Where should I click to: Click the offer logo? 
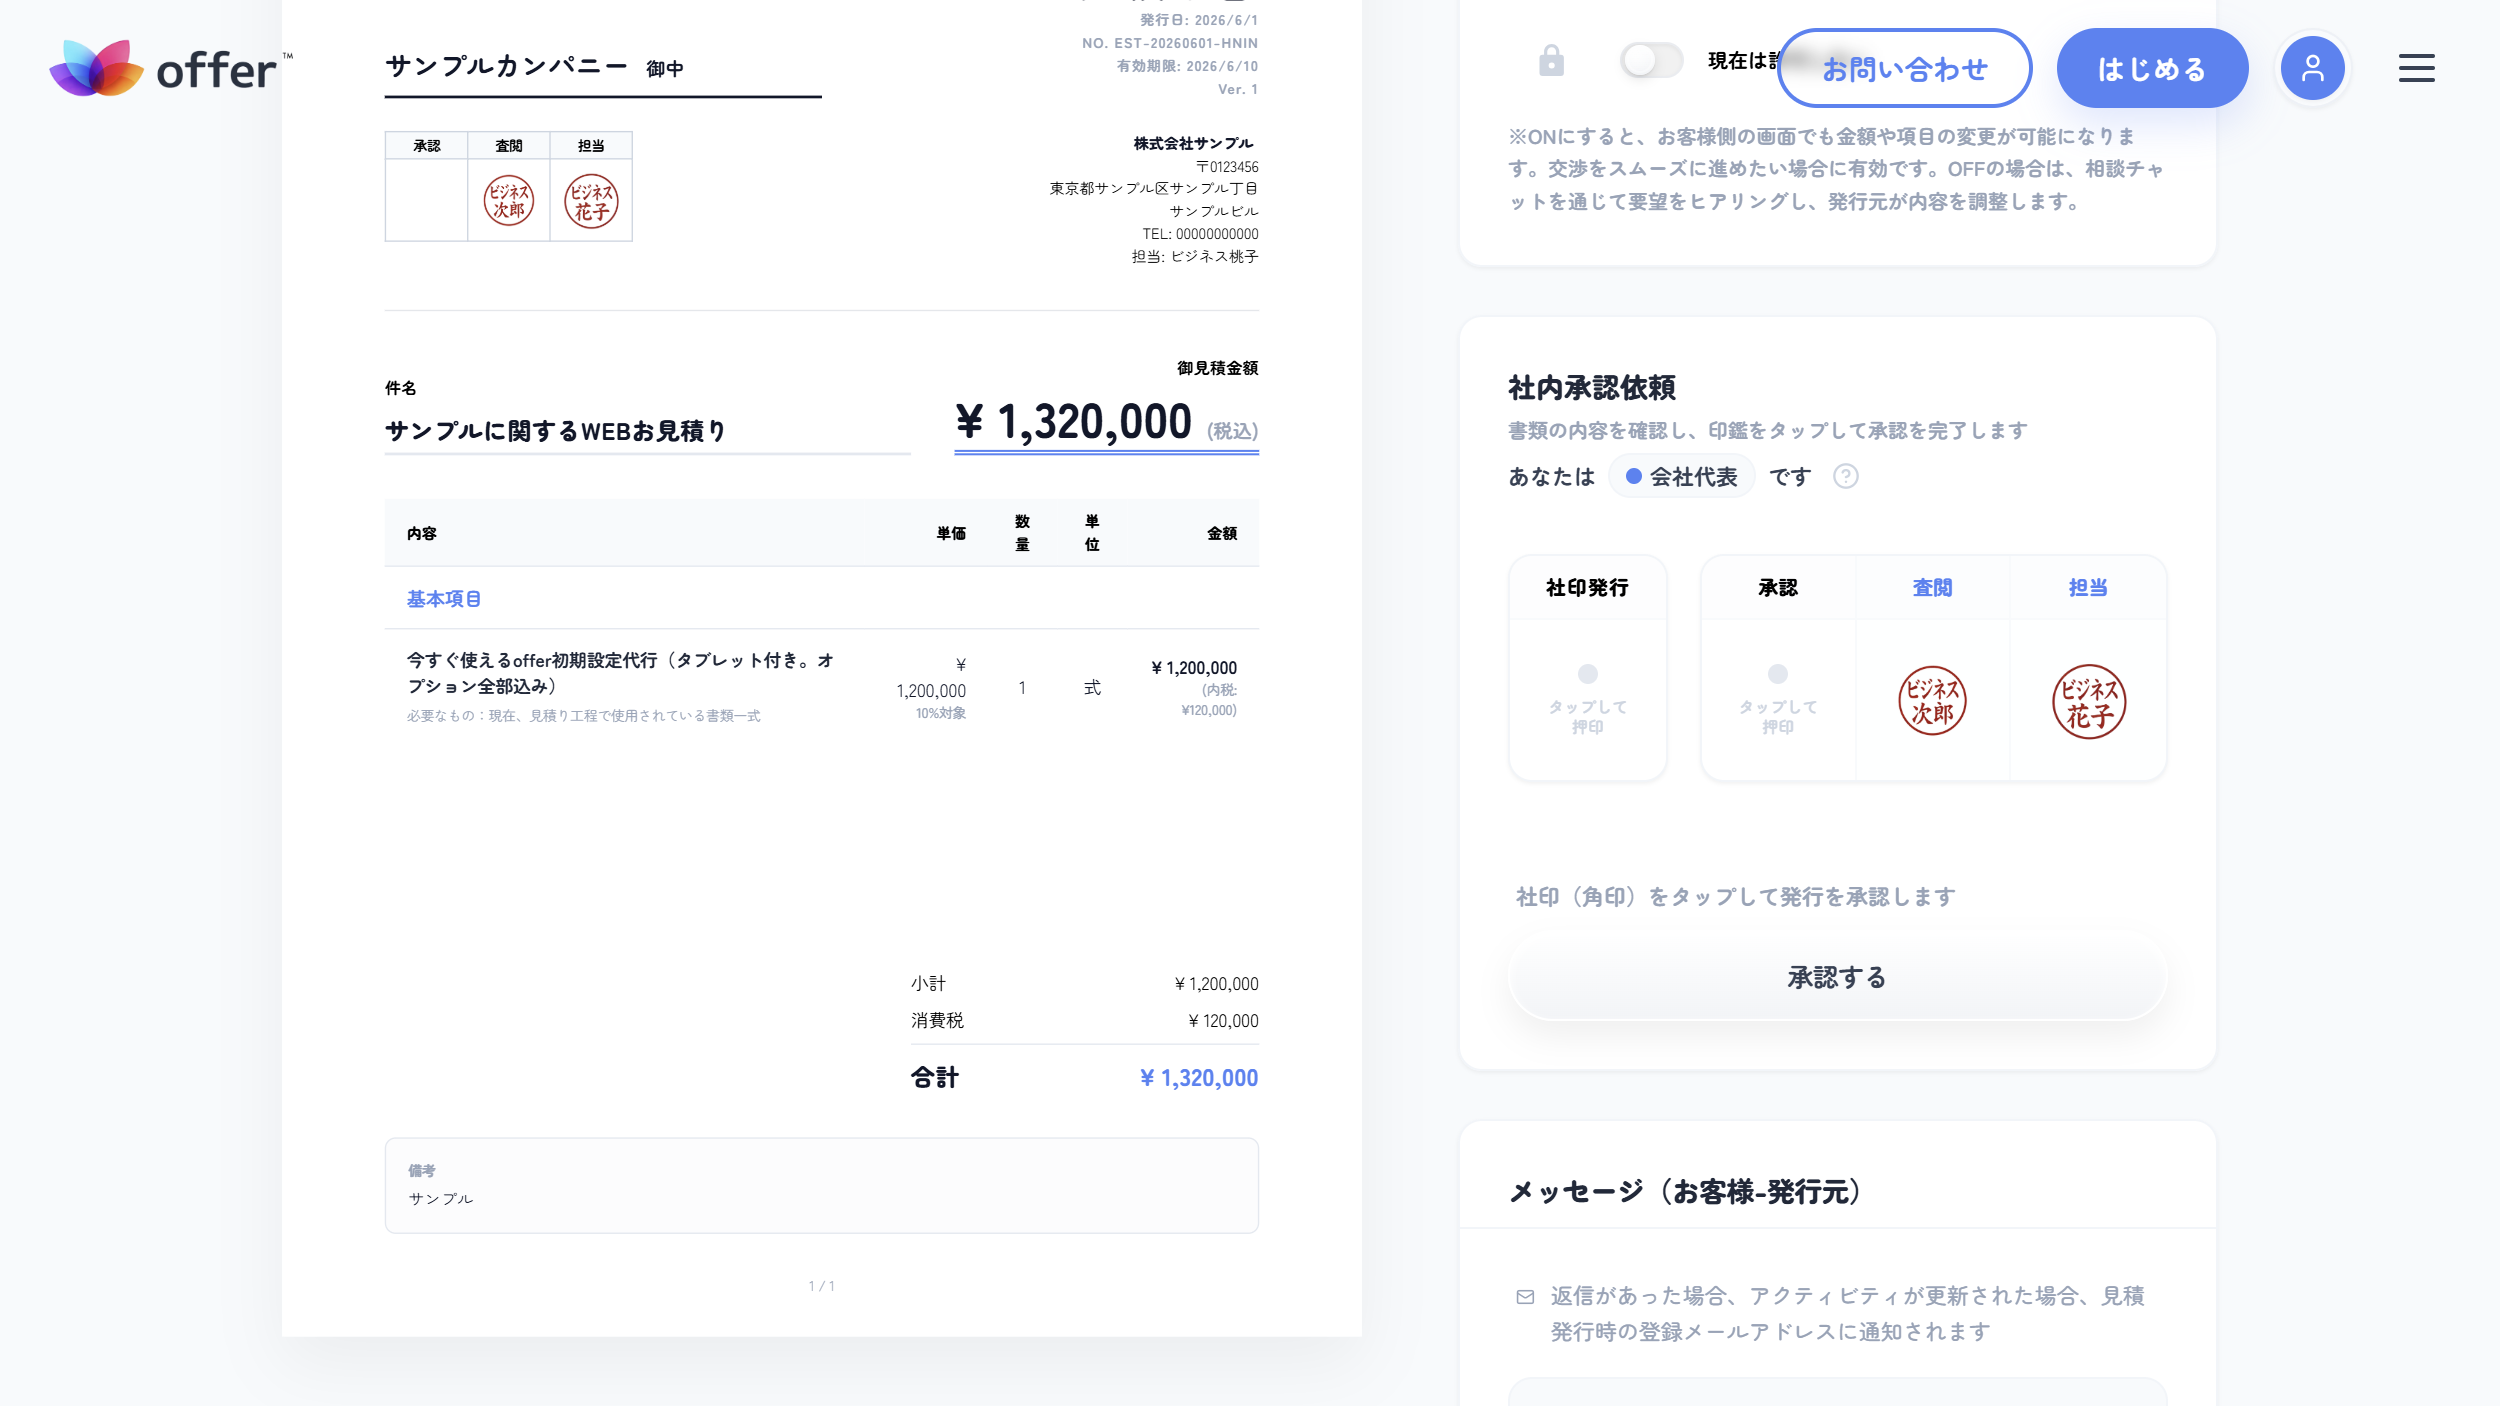pos(170,68)
